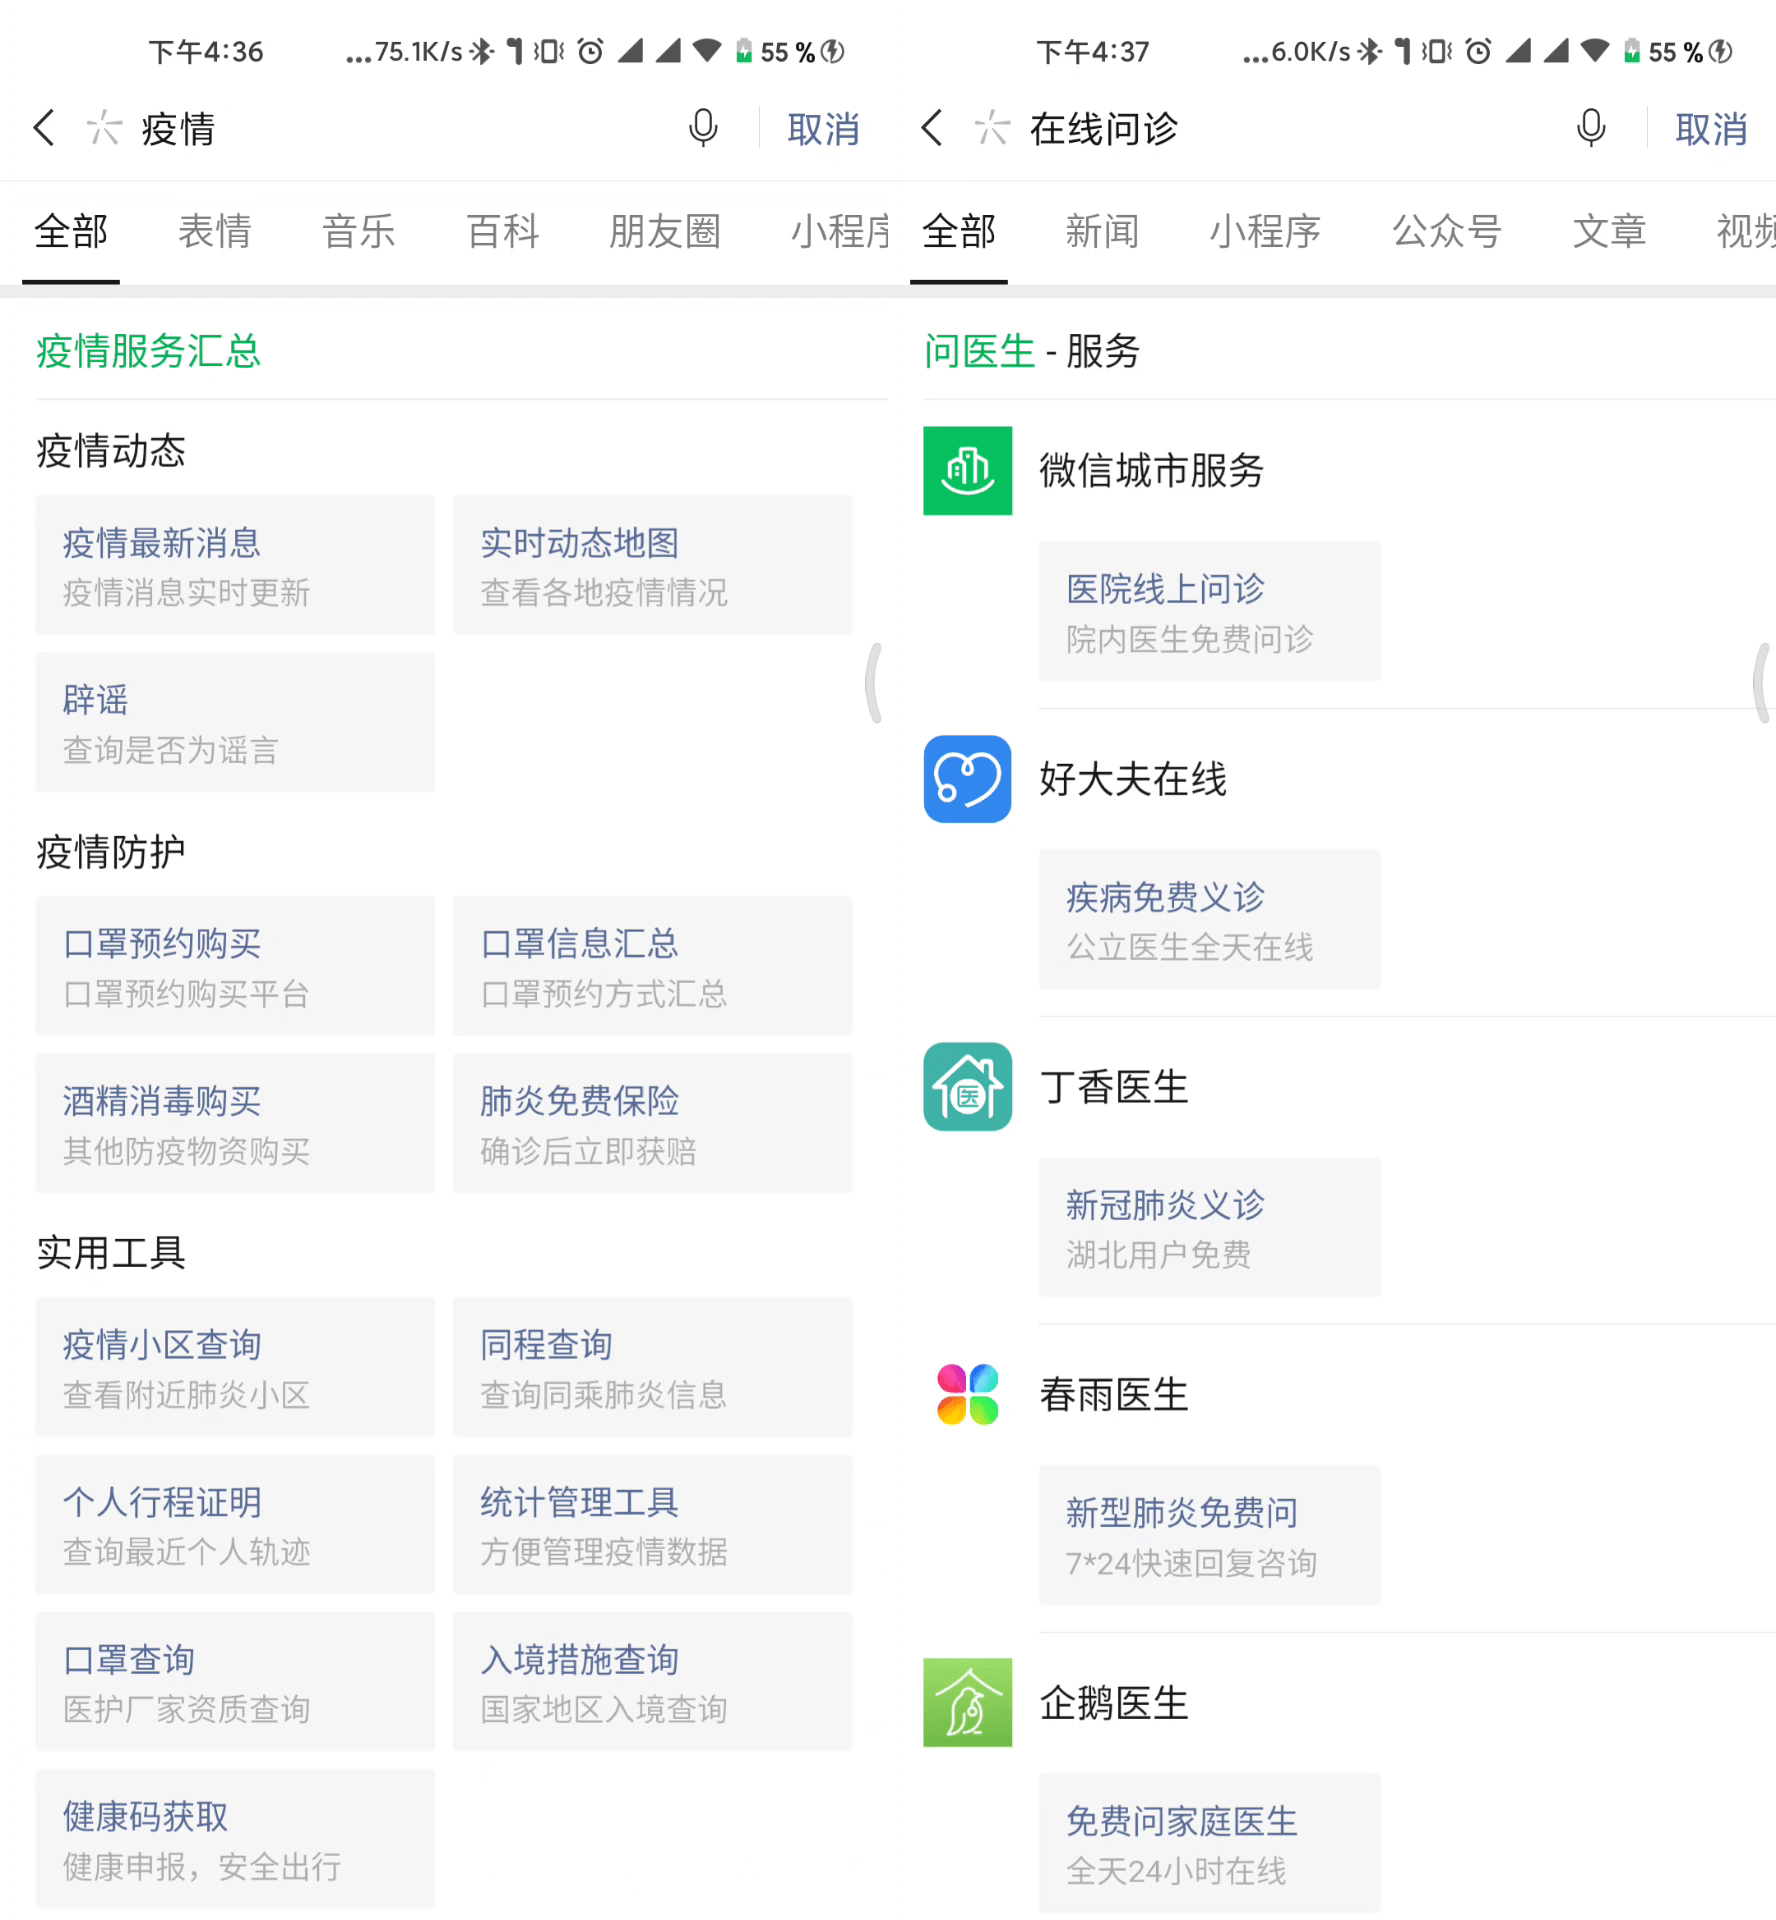Tap the microphone icon beside 在线问诊 search
This screenshot has height=1920, width=1776.
click(1591, 128)
